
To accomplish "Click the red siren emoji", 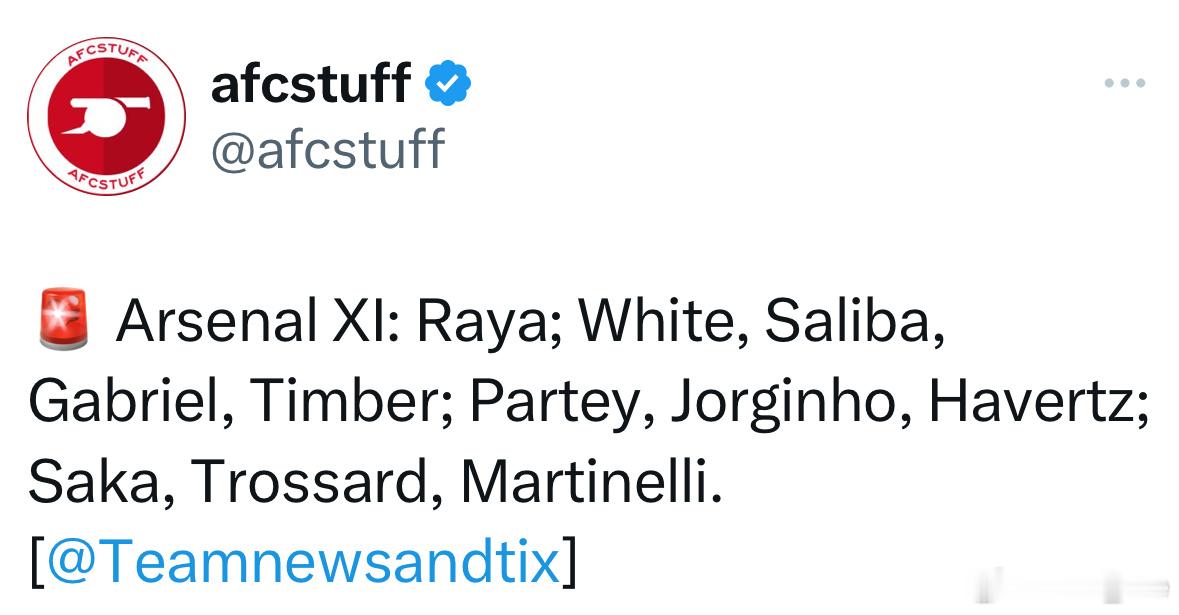I will (63, 319).
